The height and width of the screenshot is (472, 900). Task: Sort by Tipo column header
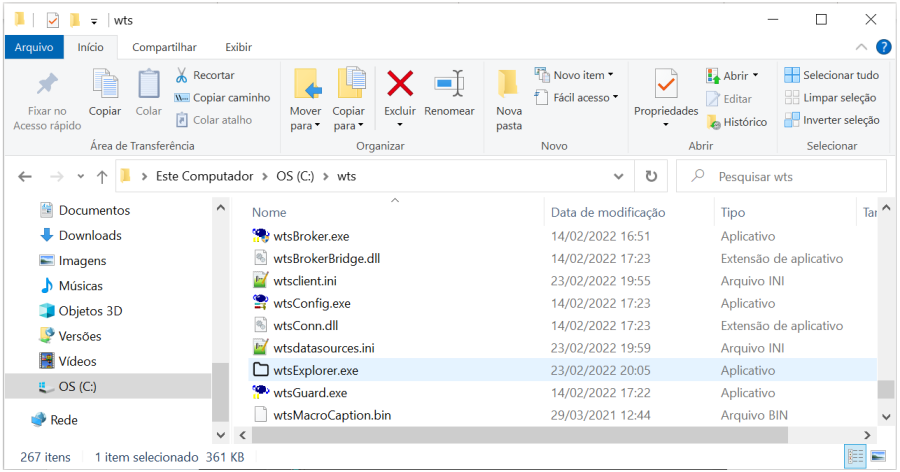pyautogui.click(x=733, y=212)
